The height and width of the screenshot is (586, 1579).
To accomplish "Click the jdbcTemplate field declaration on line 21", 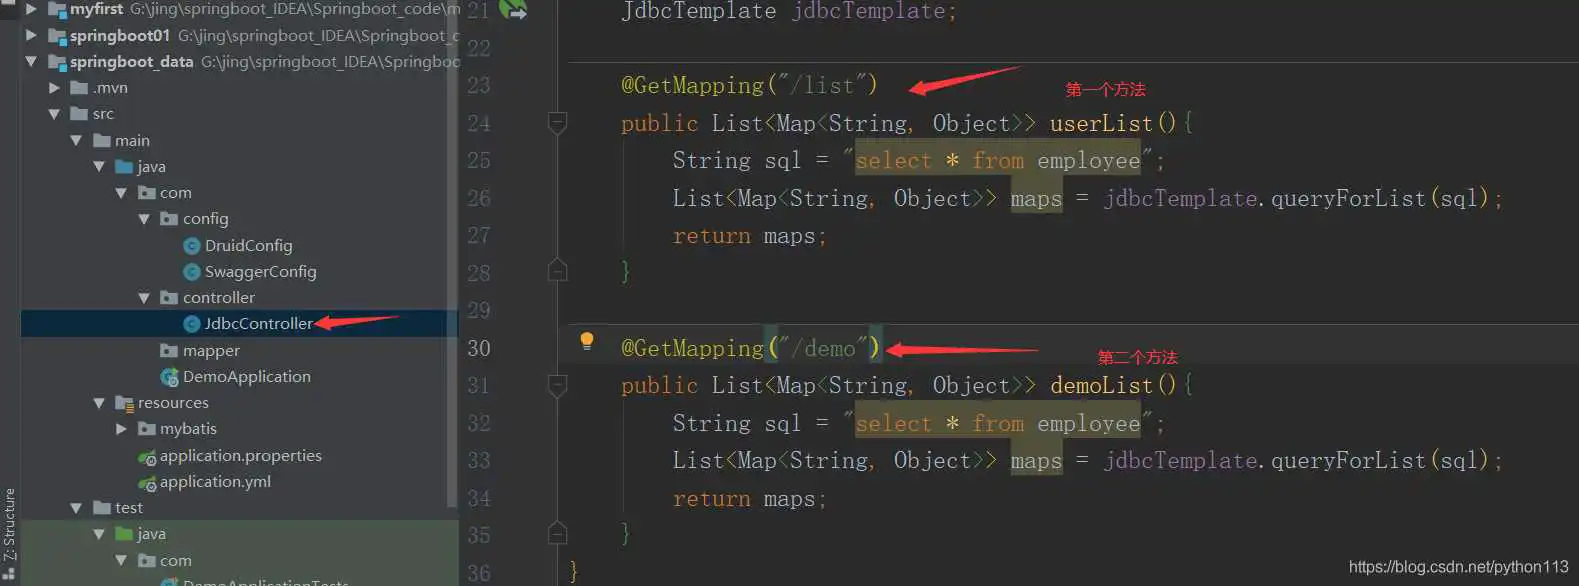I will point(868,12).
